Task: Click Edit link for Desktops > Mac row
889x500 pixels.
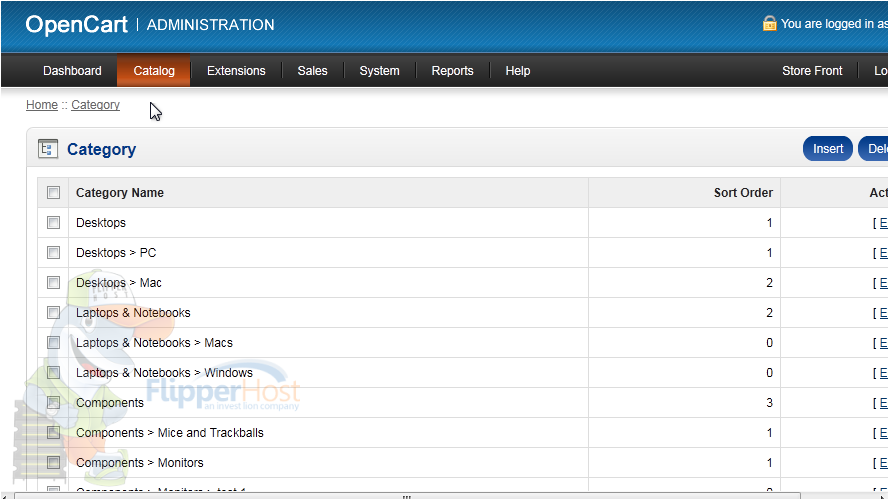Action: click(883, 283)
